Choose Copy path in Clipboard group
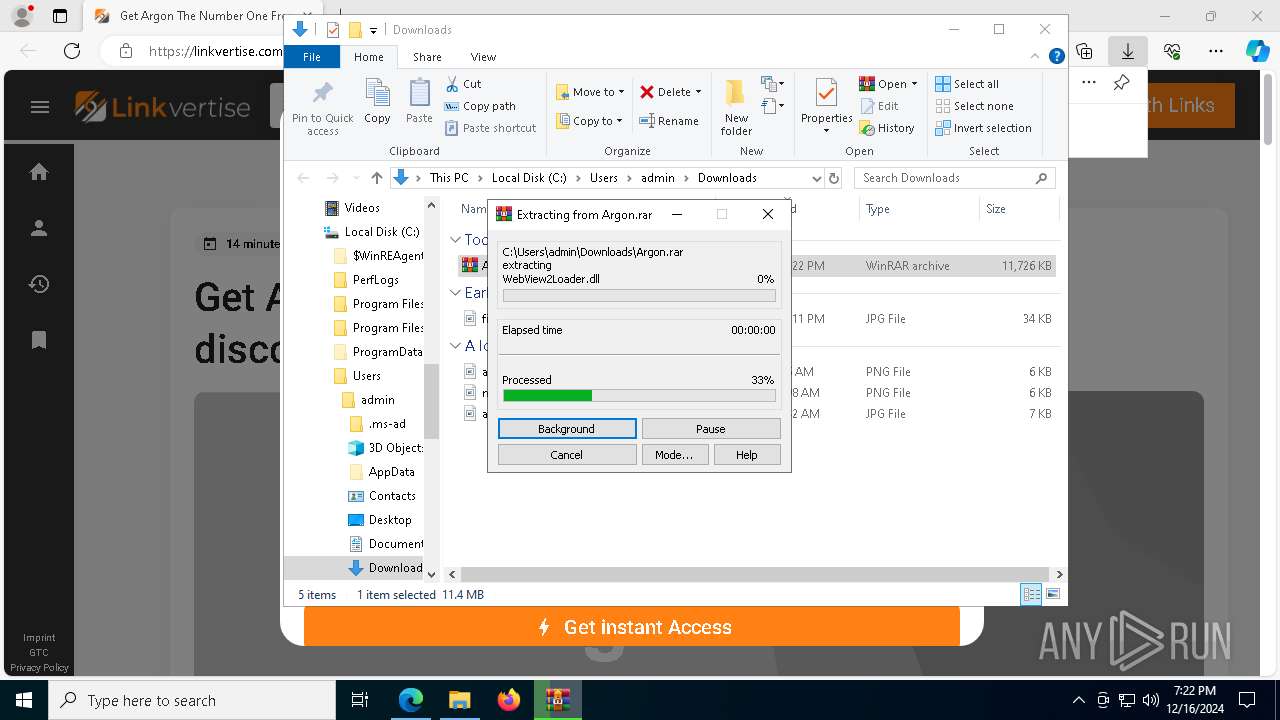Screen dimensions: 1280x720 [x=480, y=106]
